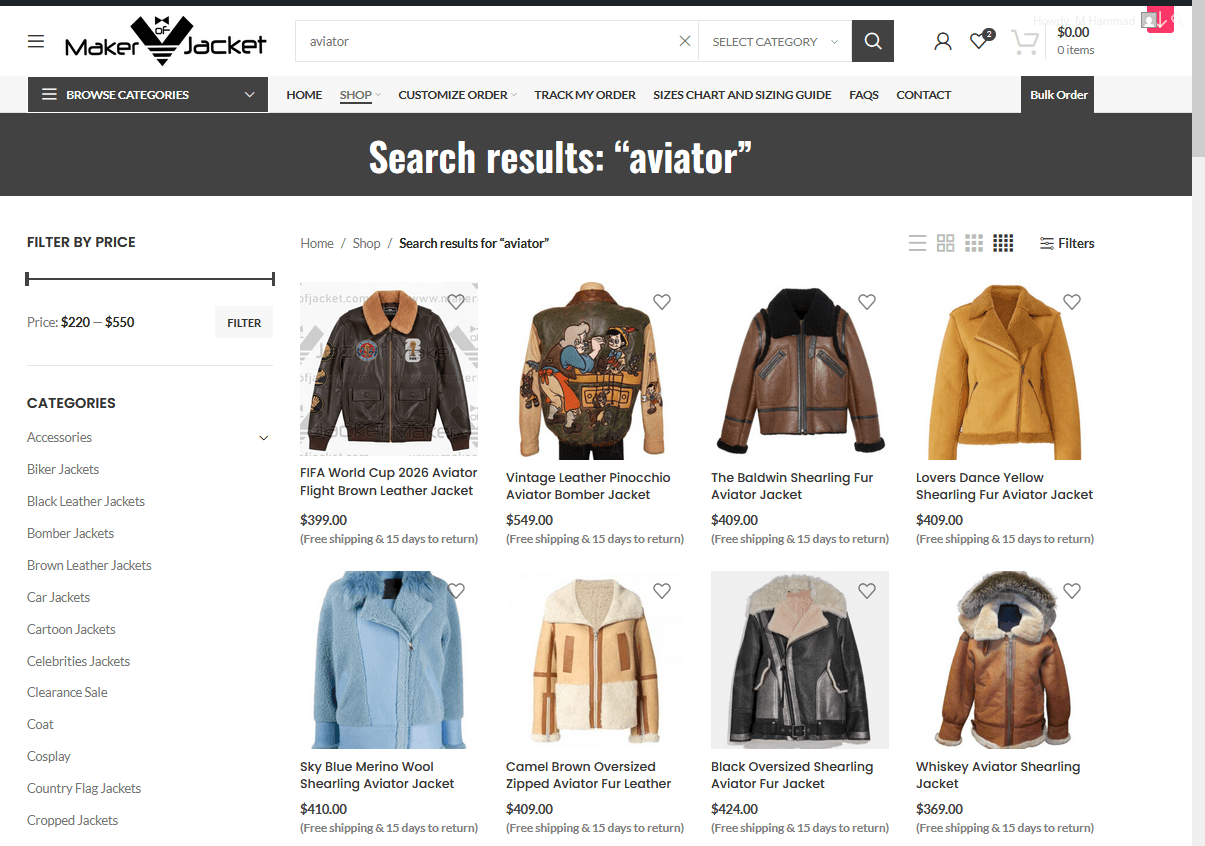Viewport: 1205px width, 846px height.
Task: Open Coat category
Action: [40, 724]
